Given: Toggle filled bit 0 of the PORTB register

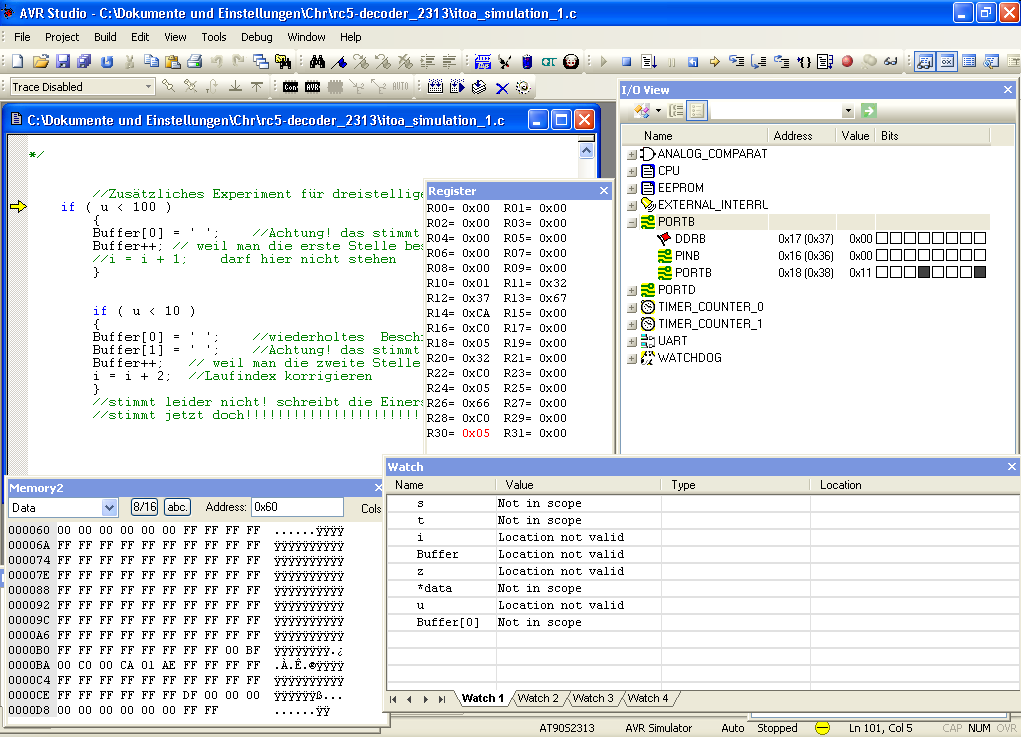Looking at the screenshot, I should click(x=980, y=272).
